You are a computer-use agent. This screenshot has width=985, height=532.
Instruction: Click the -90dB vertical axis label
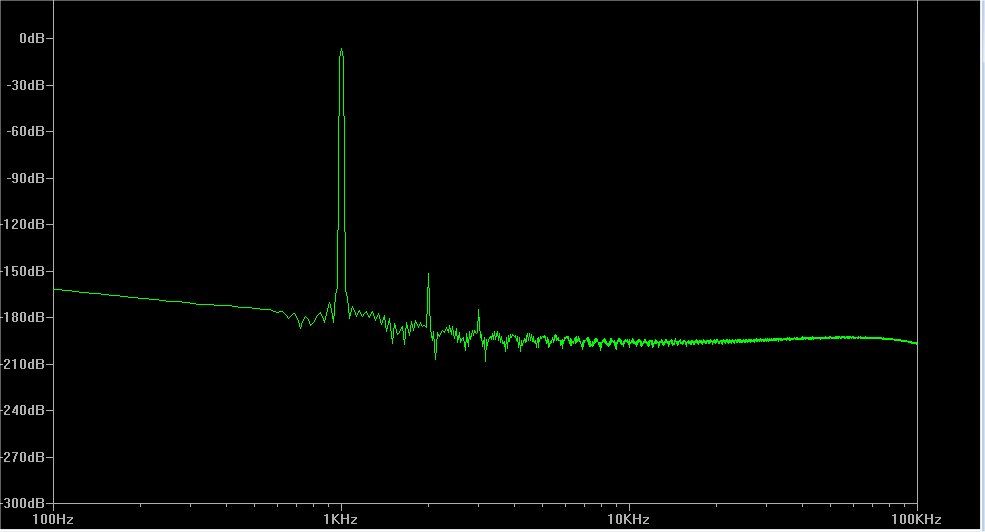[x=26, y=178]
